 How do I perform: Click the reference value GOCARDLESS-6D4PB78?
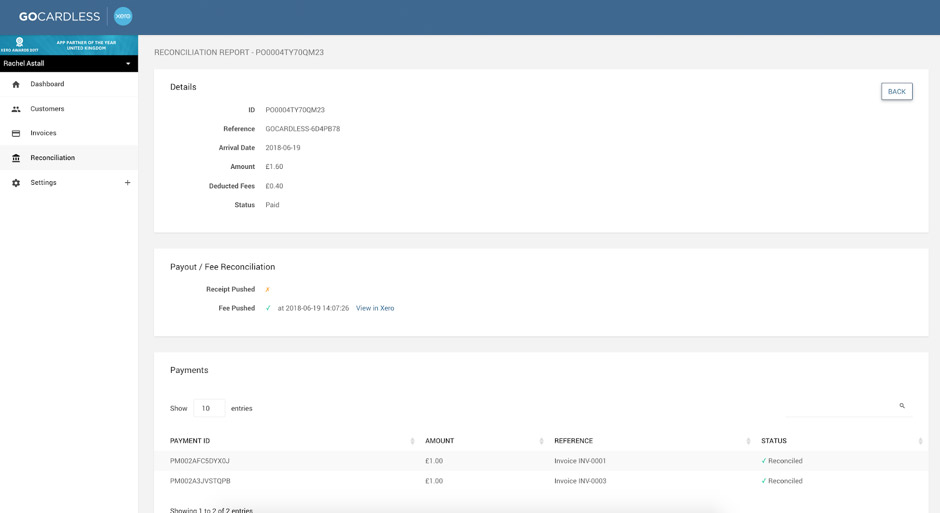pyautogui.click(x=303, y=129)
